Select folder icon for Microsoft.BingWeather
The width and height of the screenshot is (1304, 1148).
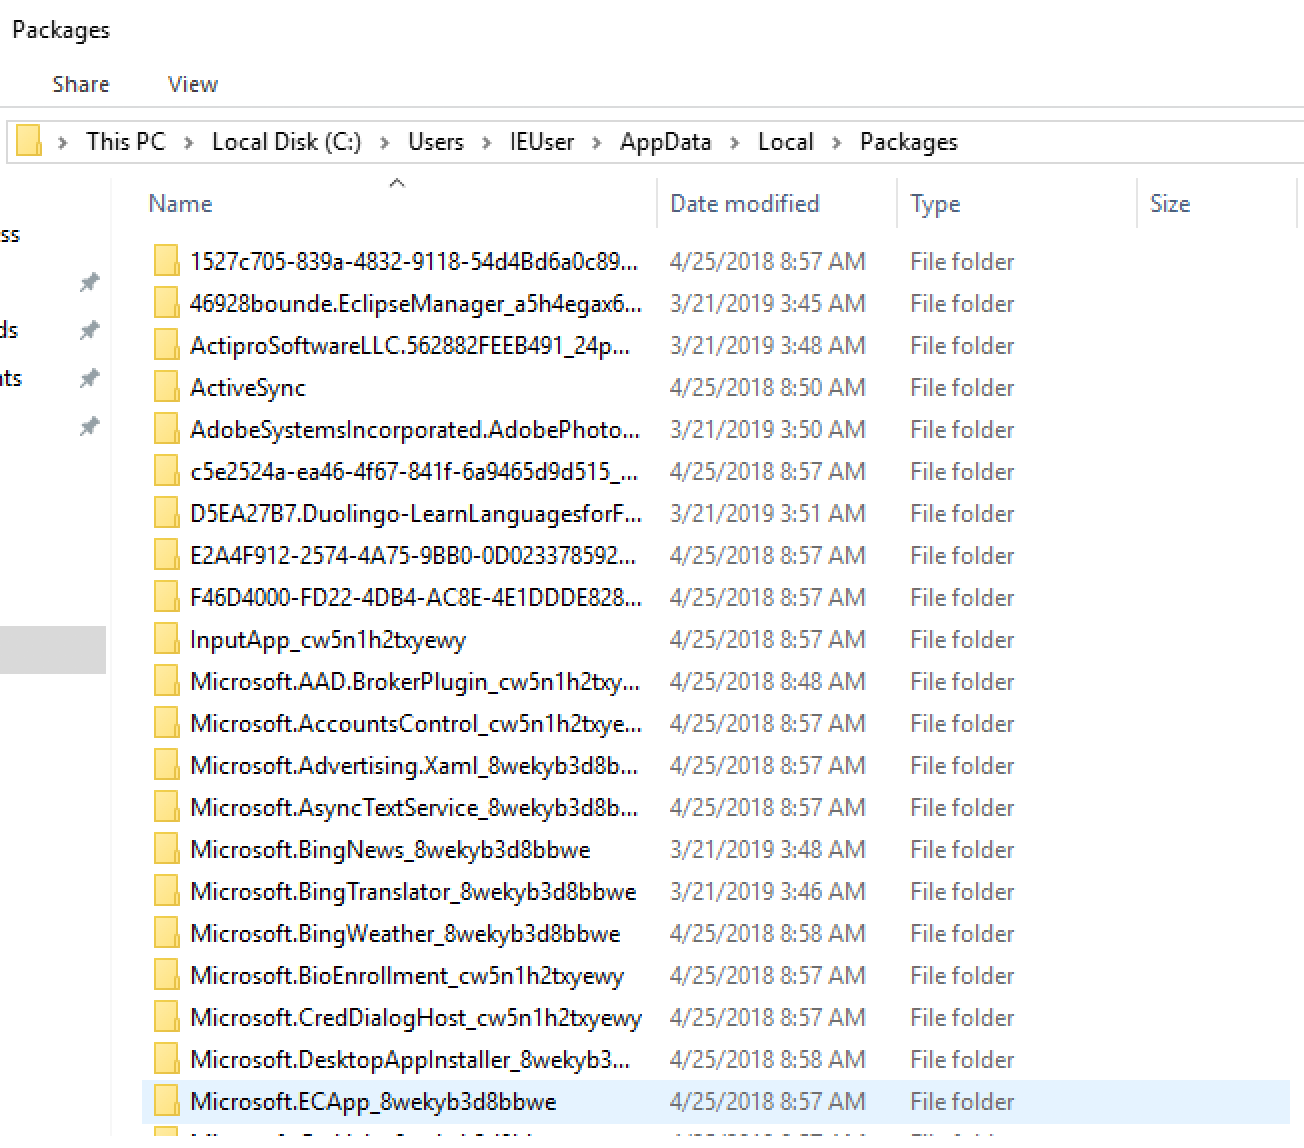tap(166, 933)
